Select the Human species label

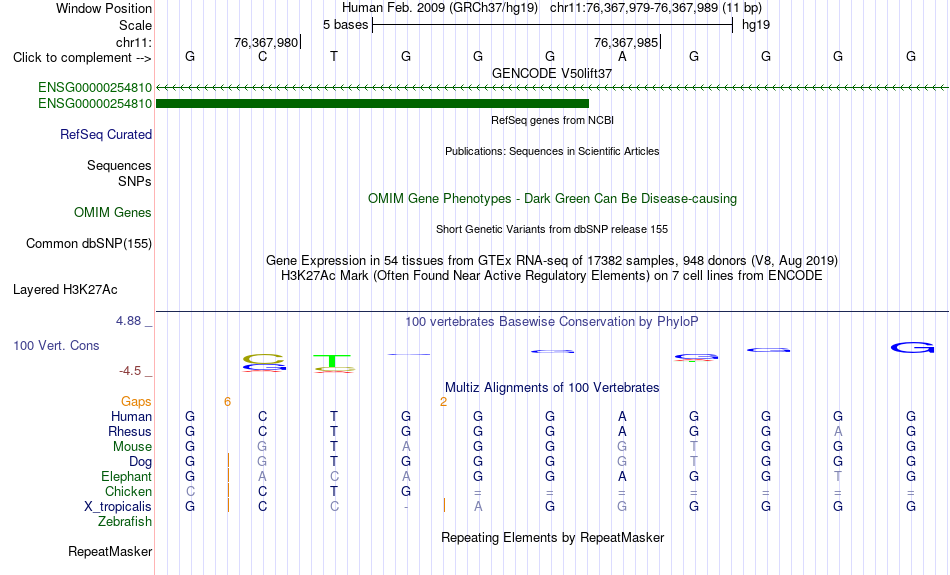tap(131, 417)
